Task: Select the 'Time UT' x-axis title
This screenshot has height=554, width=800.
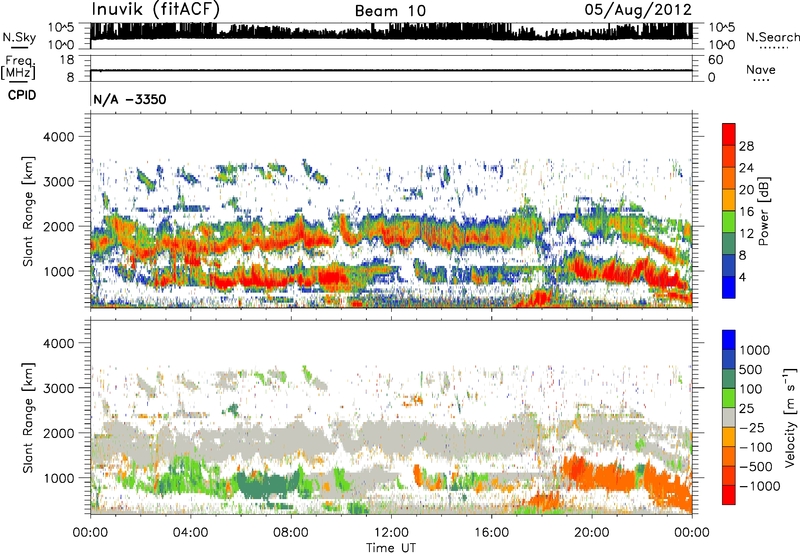Action: point(391,548)
